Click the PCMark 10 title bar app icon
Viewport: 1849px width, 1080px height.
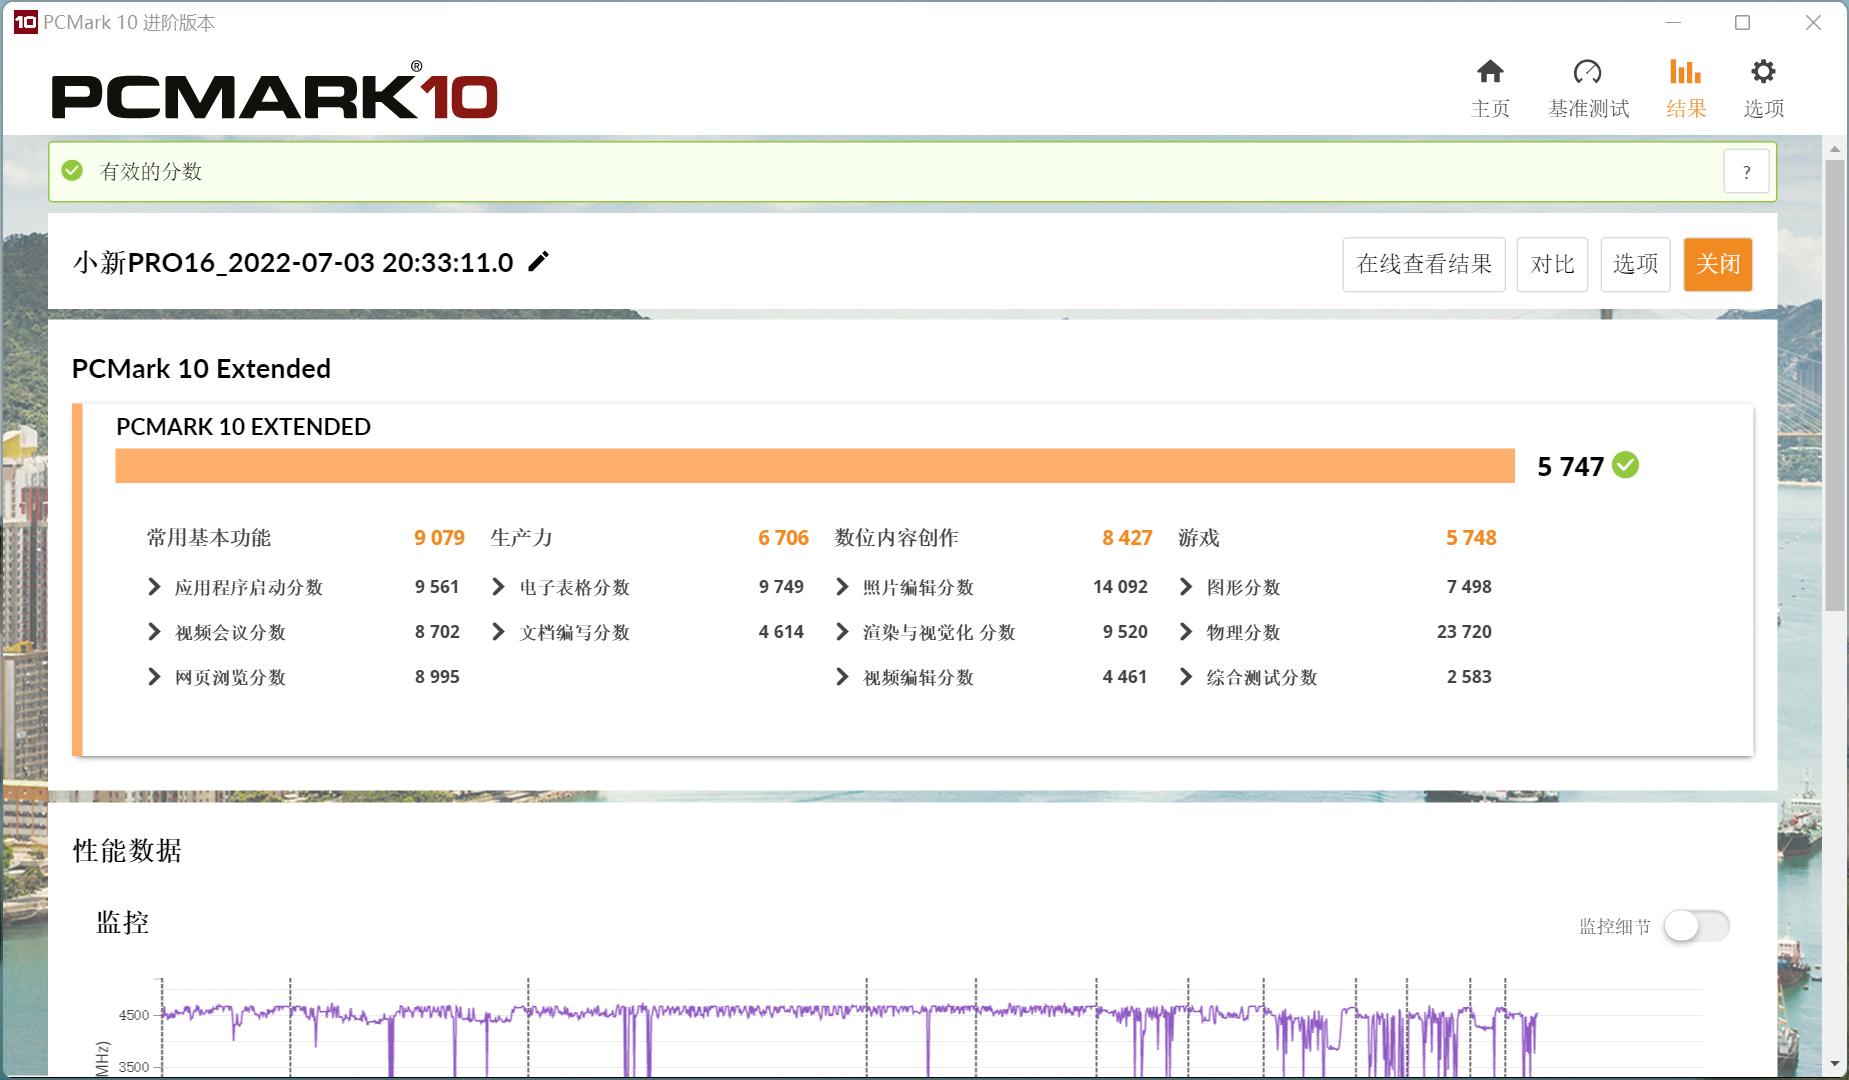tap(25, 22)
